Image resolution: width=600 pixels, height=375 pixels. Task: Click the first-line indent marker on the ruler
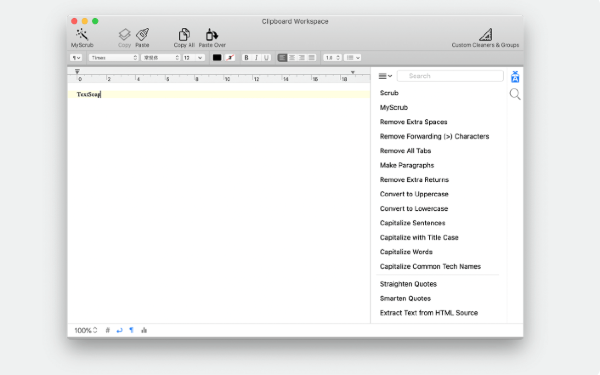pyautogui.click(x=77, y=71)
